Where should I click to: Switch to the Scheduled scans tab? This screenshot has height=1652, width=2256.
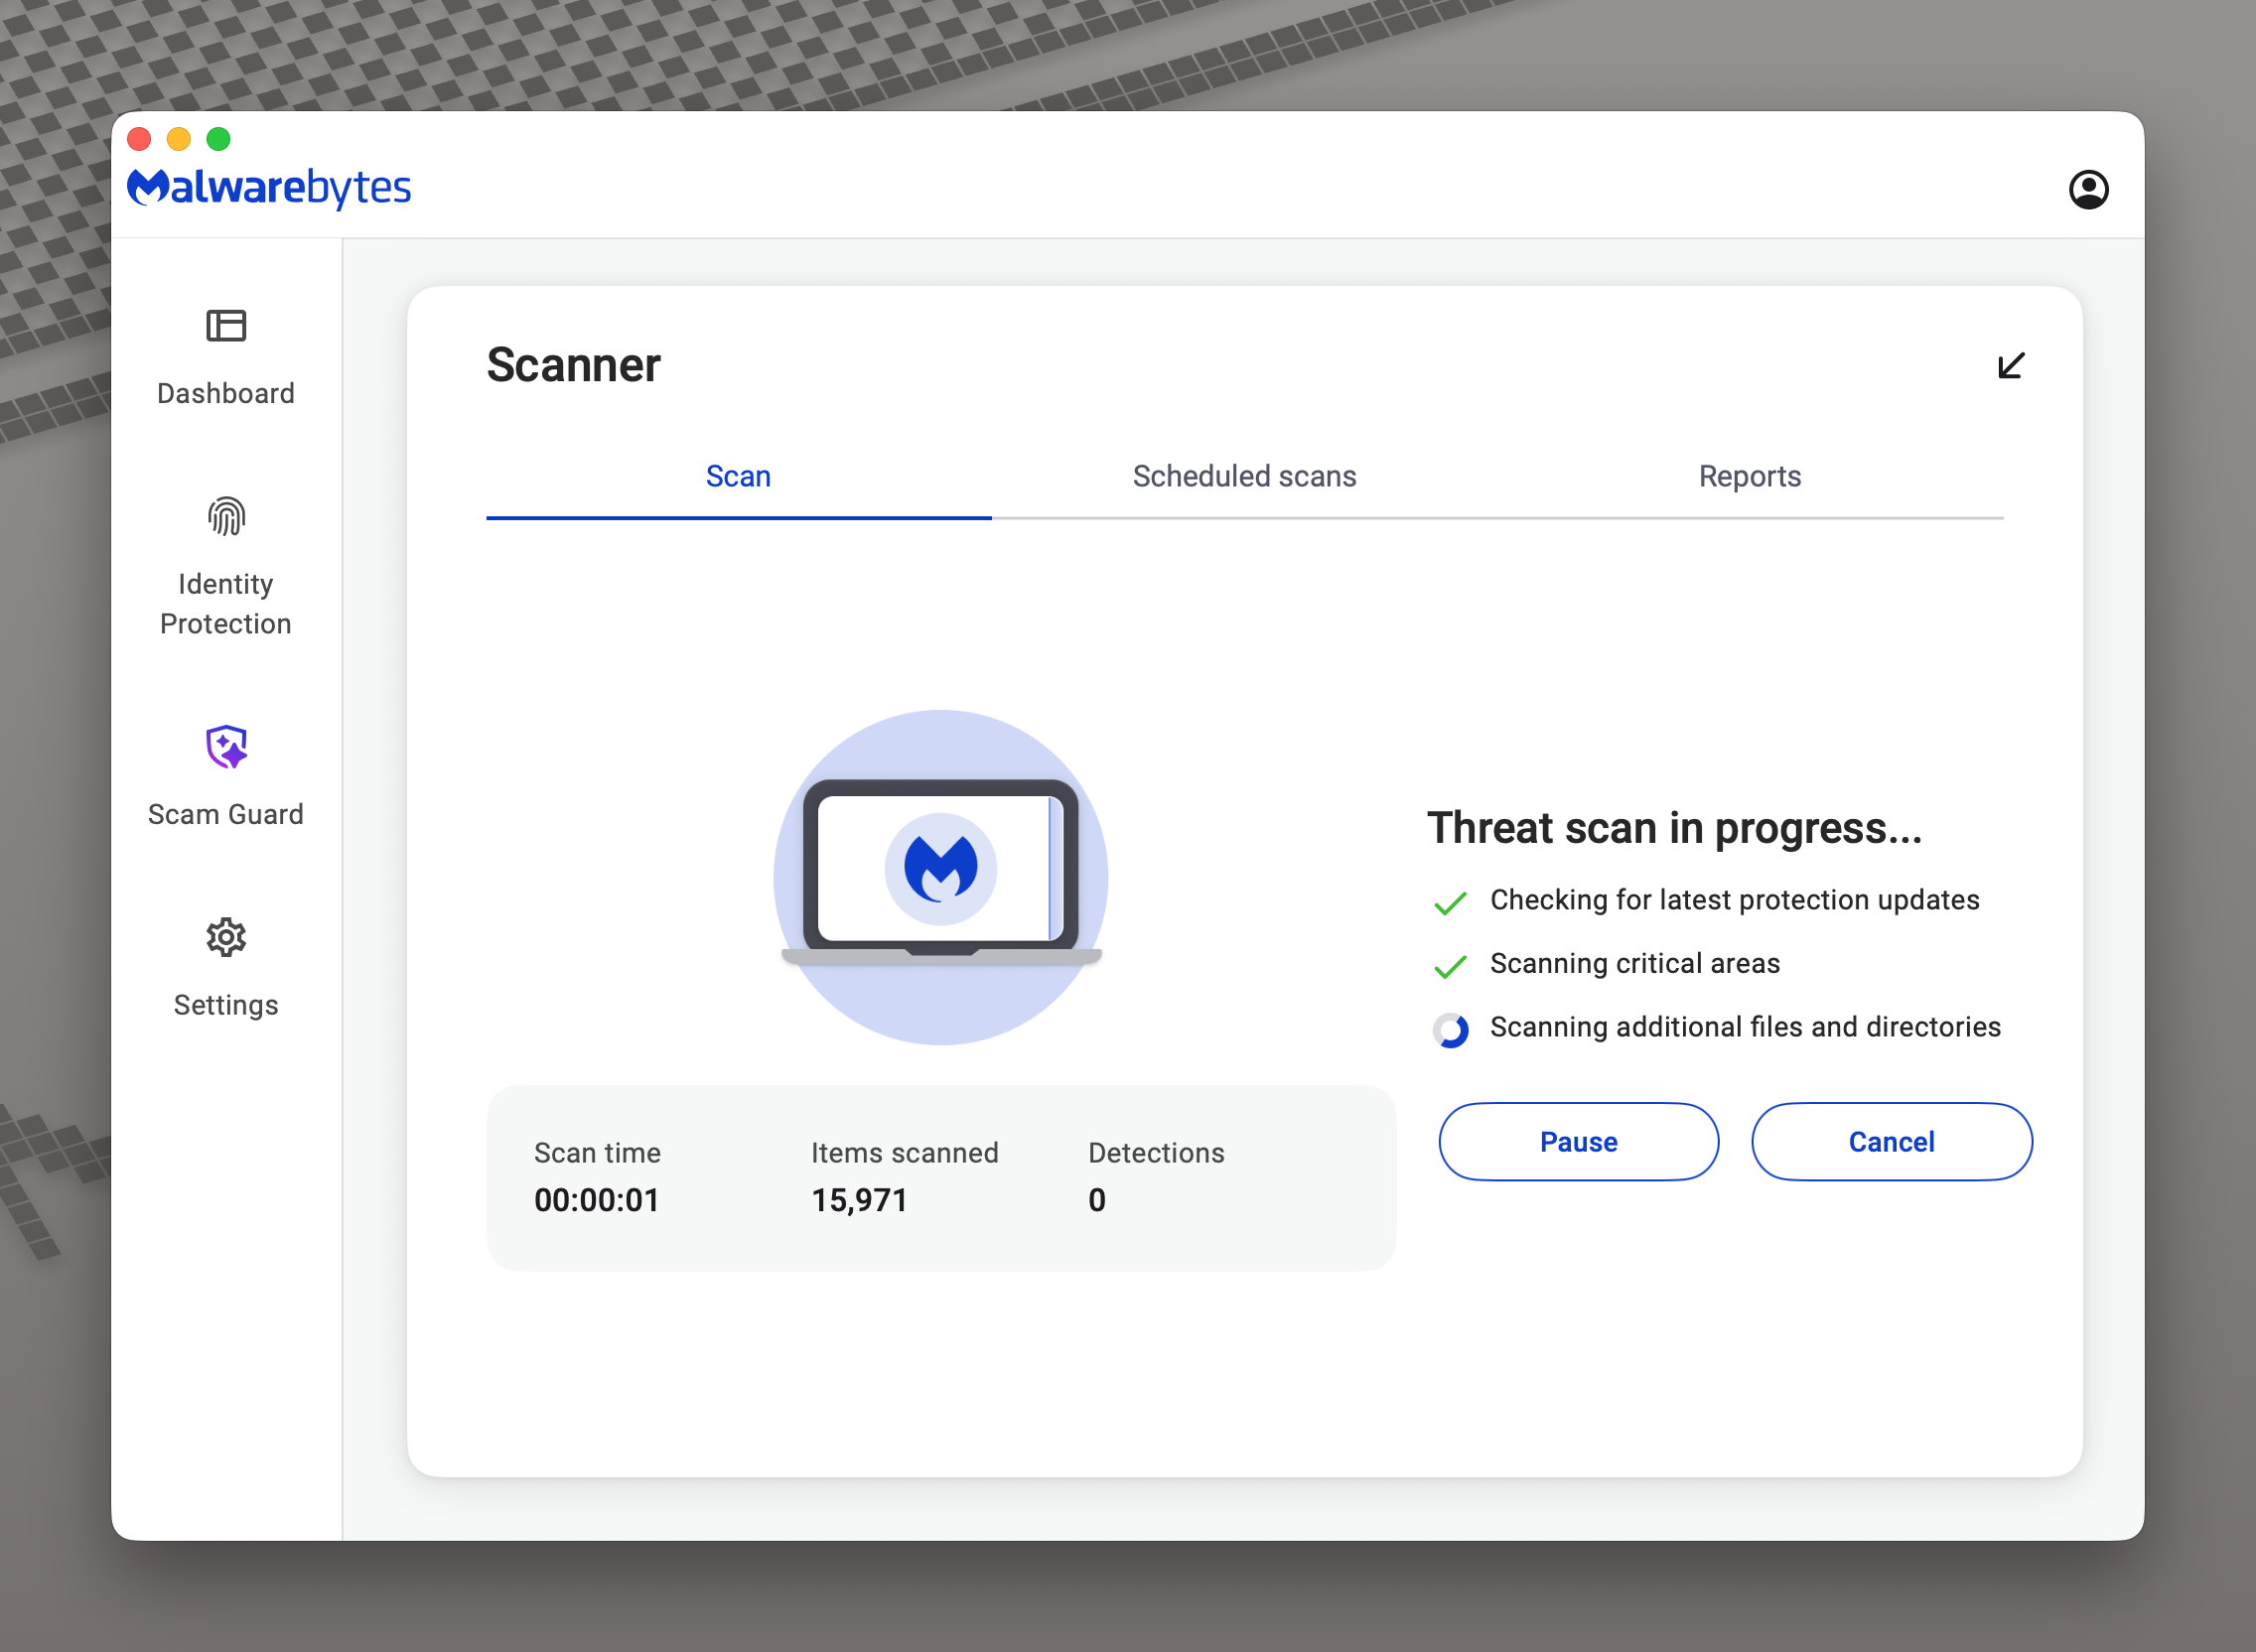[1244, 477]
